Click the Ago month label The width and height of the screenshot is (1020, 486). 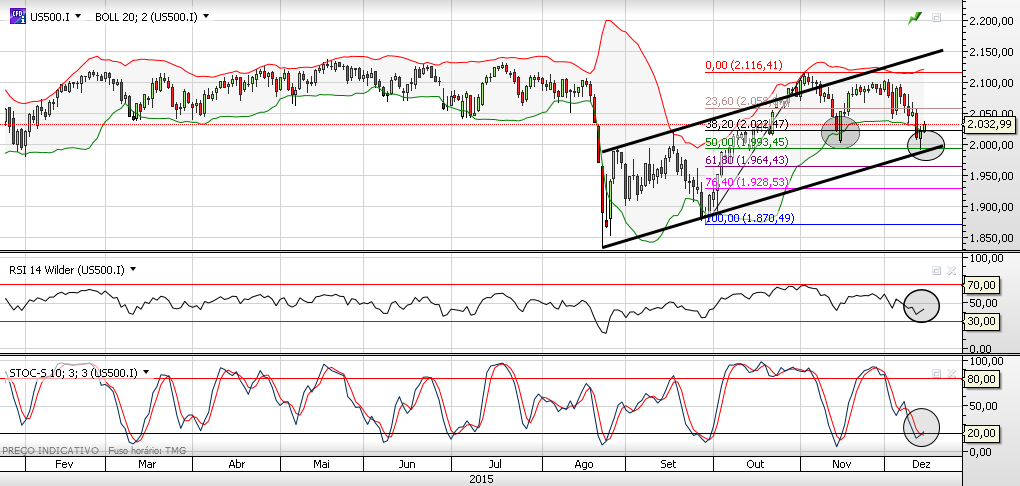click(x=585, y=465)
